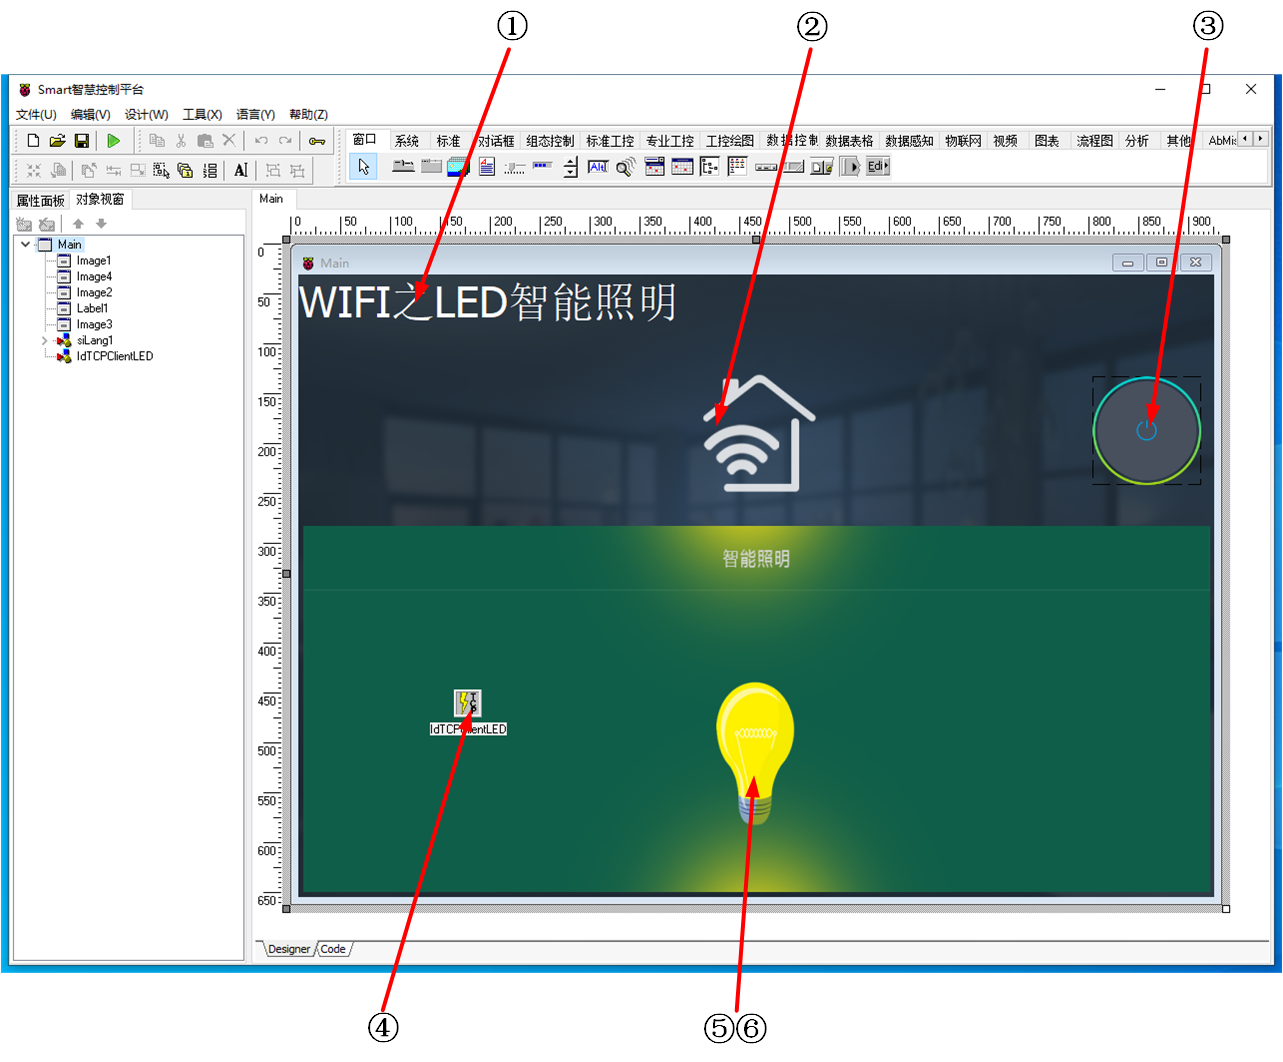Select the arrow pointer tool
1283x1062 pixels.
pyautogui.click(x=363, y=167)
